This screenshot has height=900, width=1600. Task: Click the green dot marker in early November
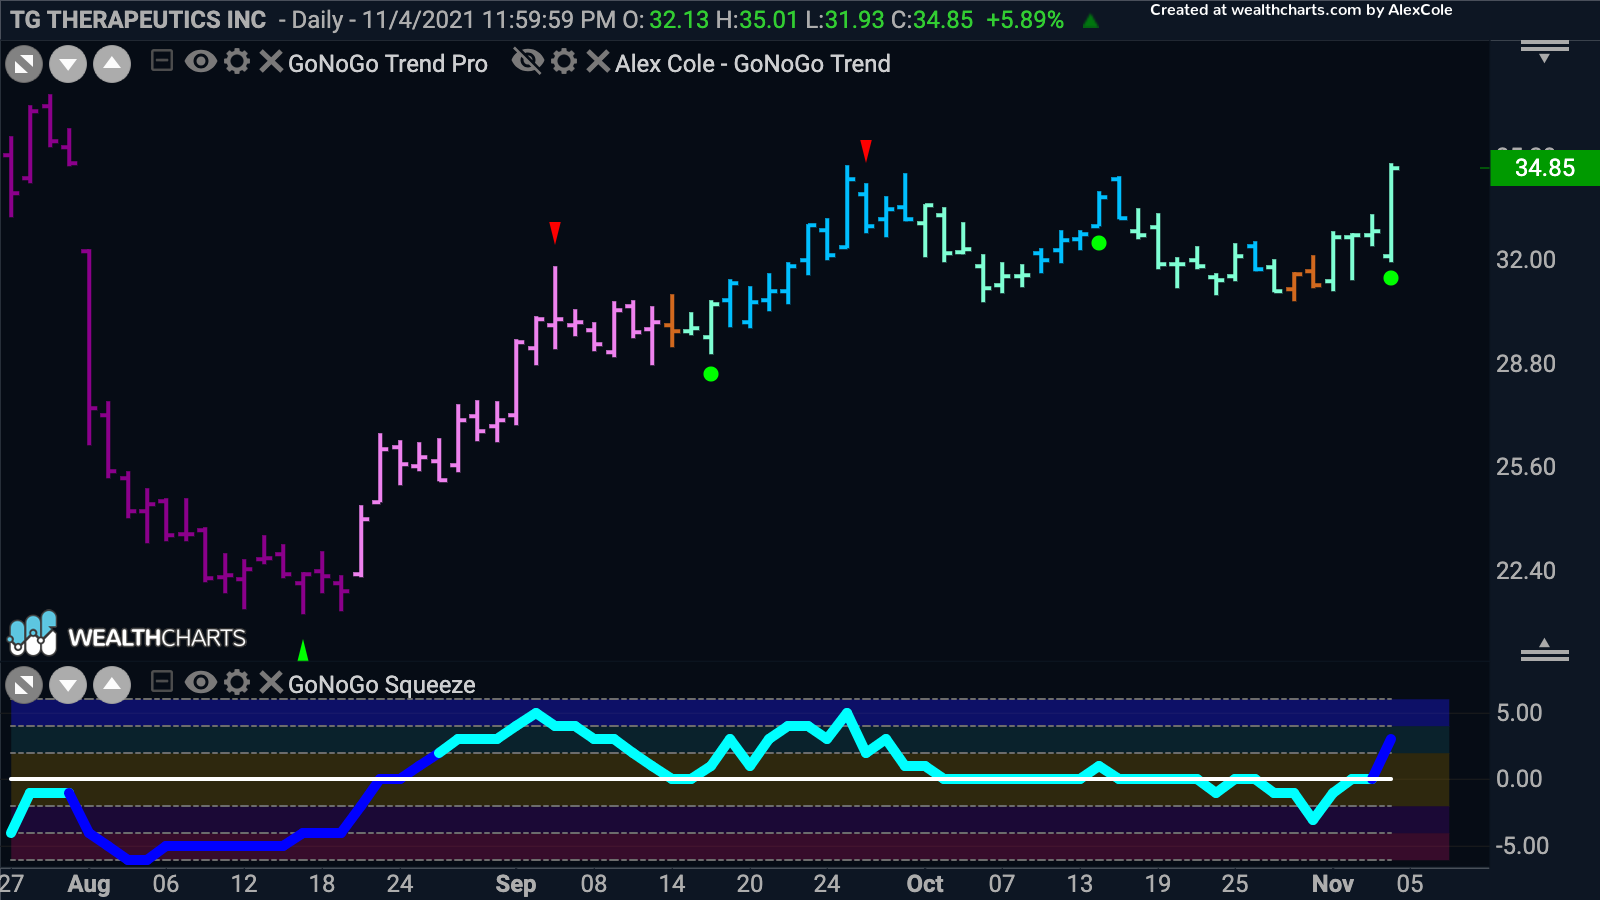coord(1391,278)
